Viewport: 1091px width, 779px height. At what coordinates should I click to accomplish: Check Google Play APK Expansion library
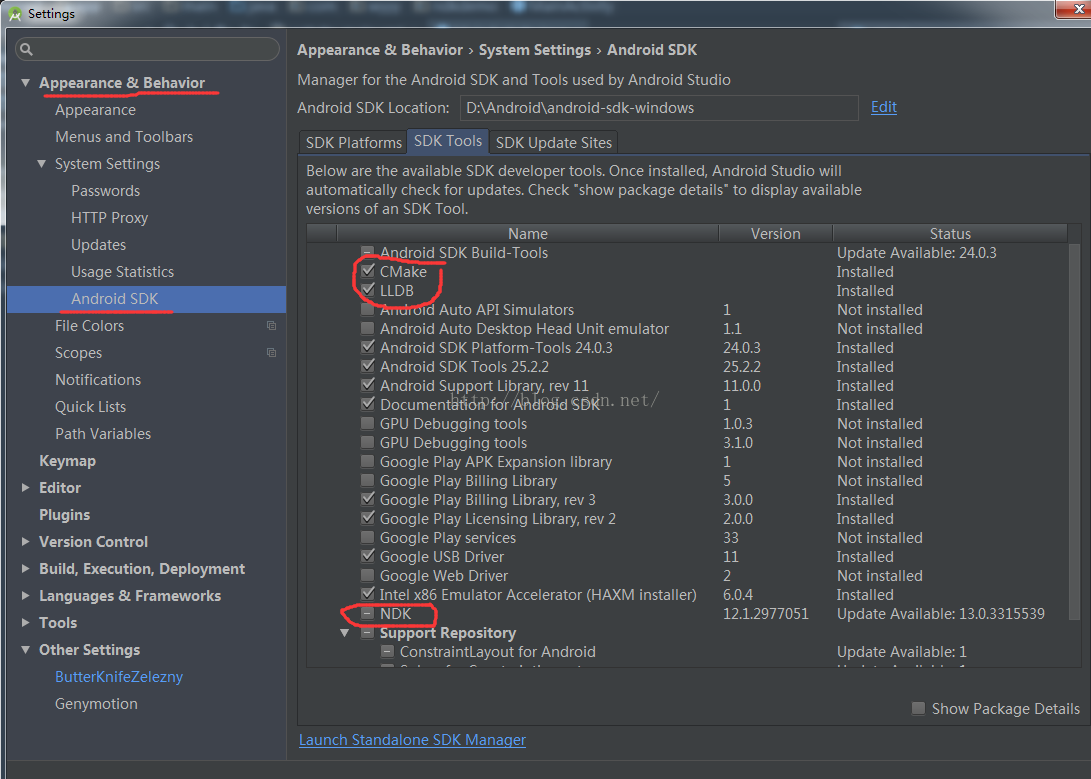[x=368, y=461]
